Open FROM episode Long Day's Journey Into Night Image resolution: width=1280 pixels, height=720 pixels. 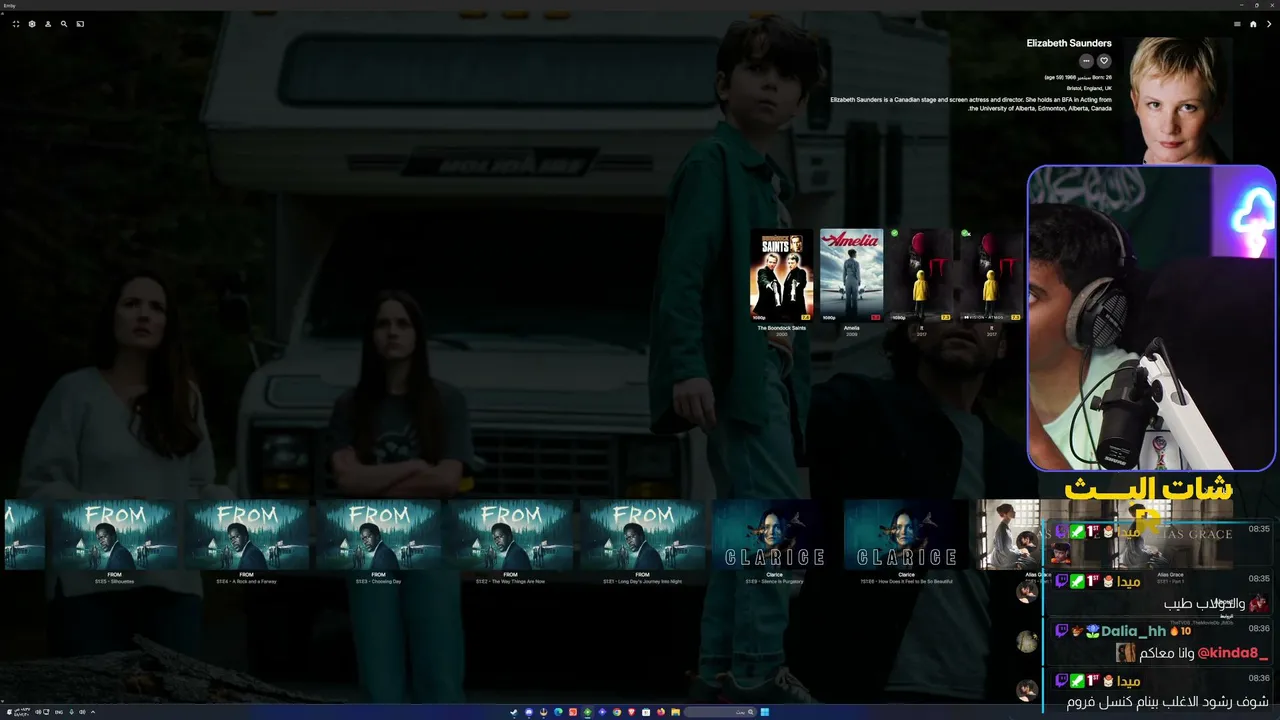coord(642,535)
